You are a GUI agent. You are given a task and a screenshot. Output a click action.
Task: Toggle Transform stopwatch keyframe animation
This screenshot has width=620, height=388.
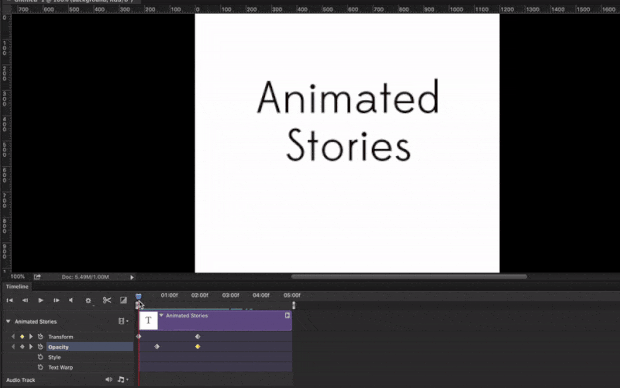[40, 337]
